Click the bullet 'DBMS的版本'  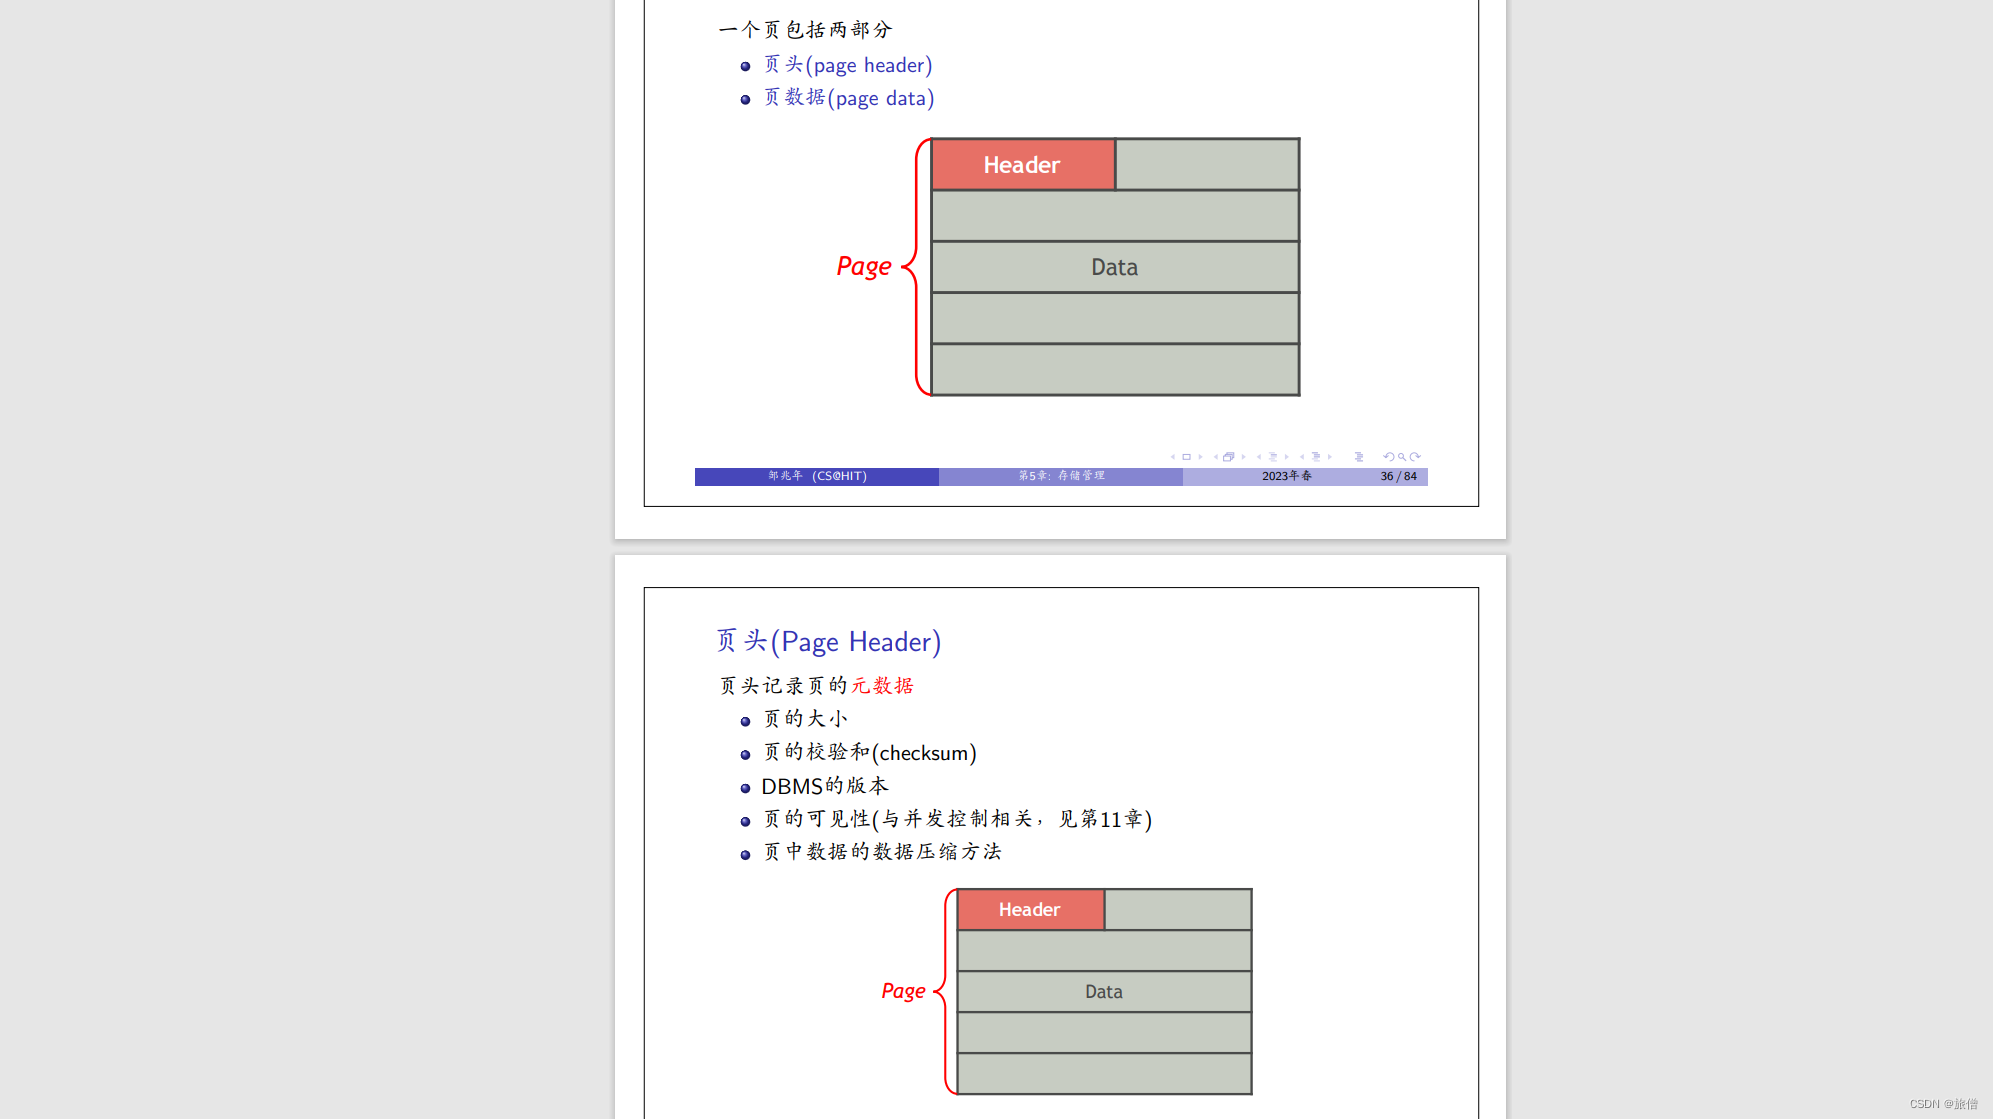tap(825, 786)
